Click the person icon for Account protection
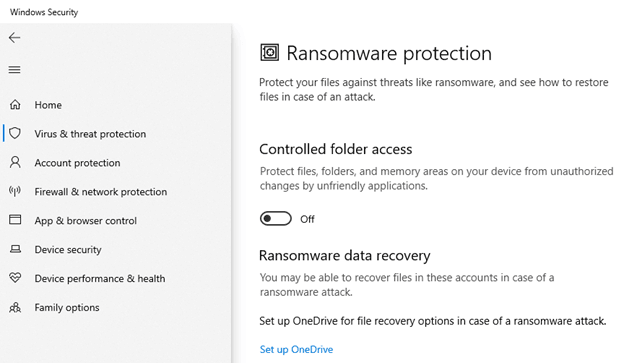 tap(15, 162)
